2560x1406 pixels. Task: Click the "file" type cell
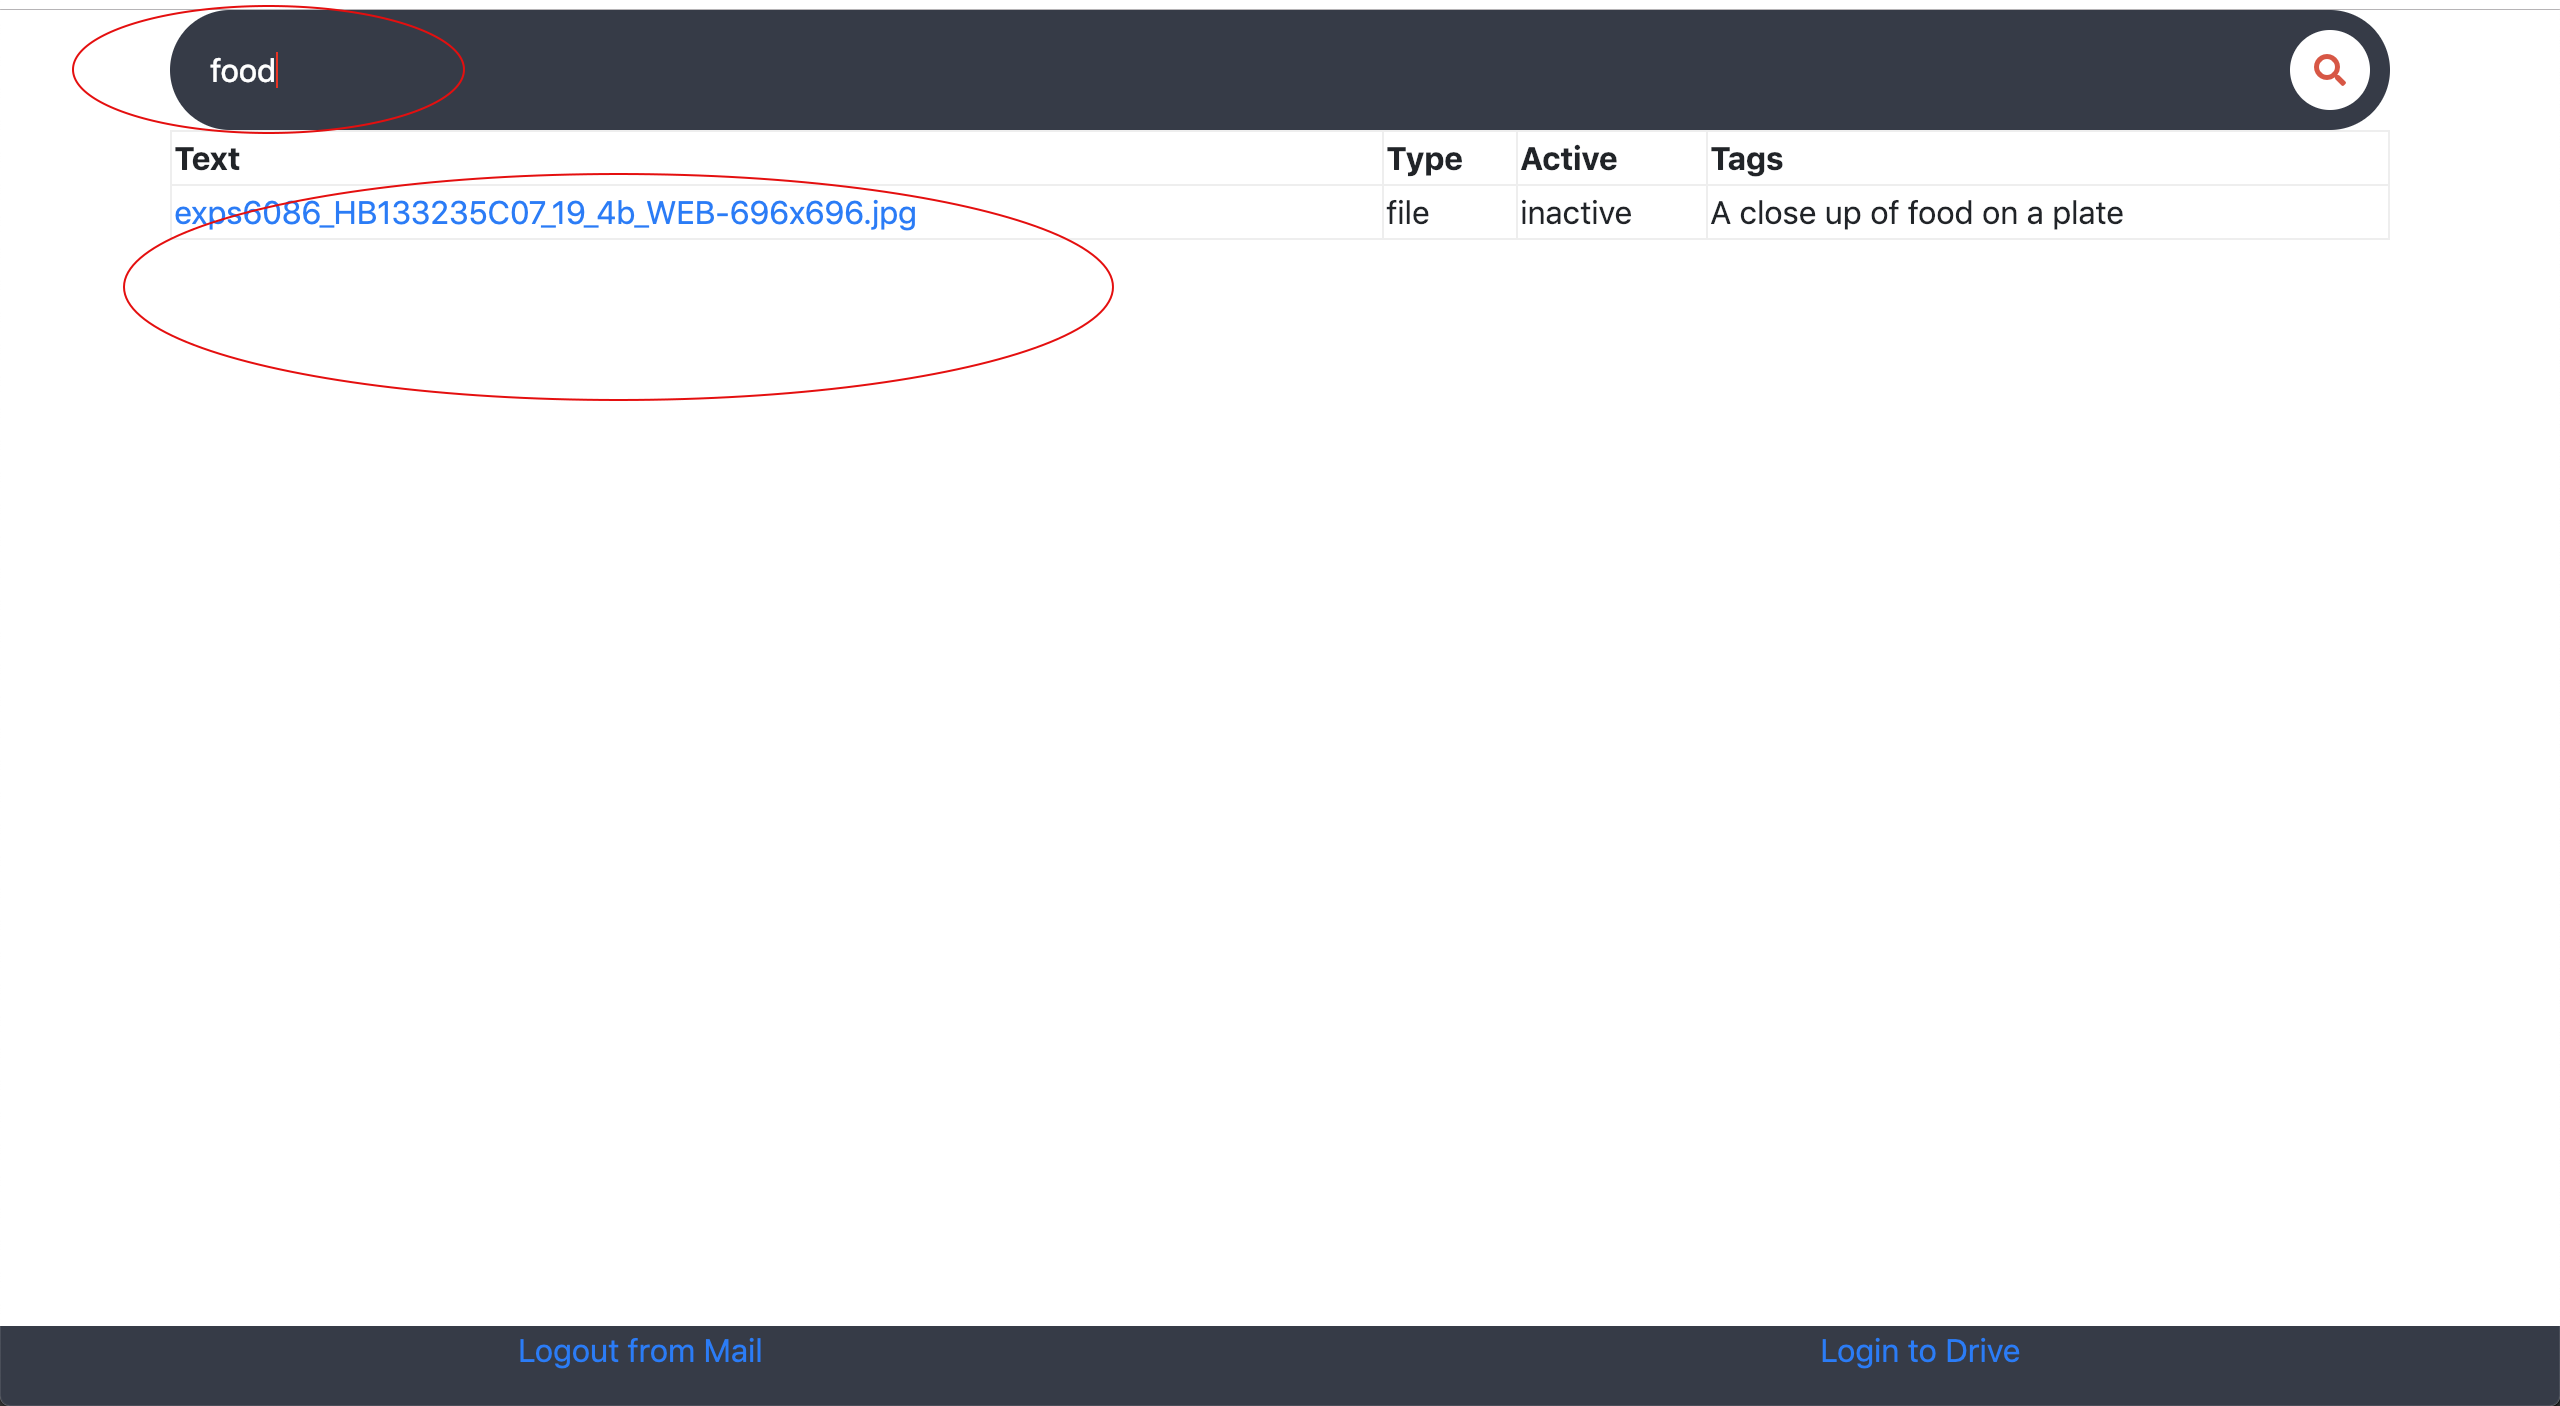click(x=1407, y=213)
